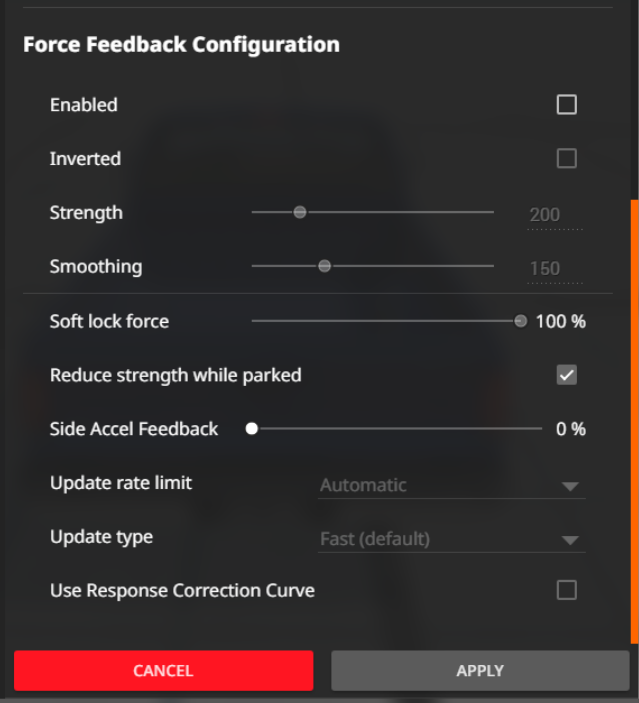
Task: Click the Update rate limit dropdown arrow
Action: [x=570, y=487]
